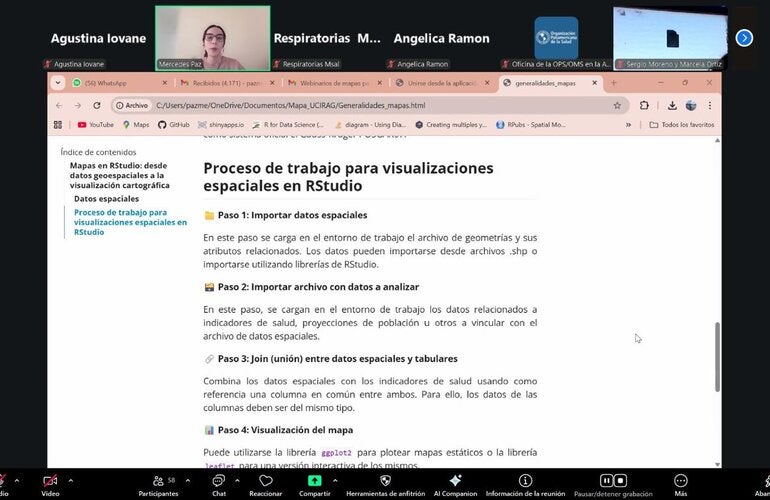Open the diagram - Using Dia bookmark

tap(370, 125)
